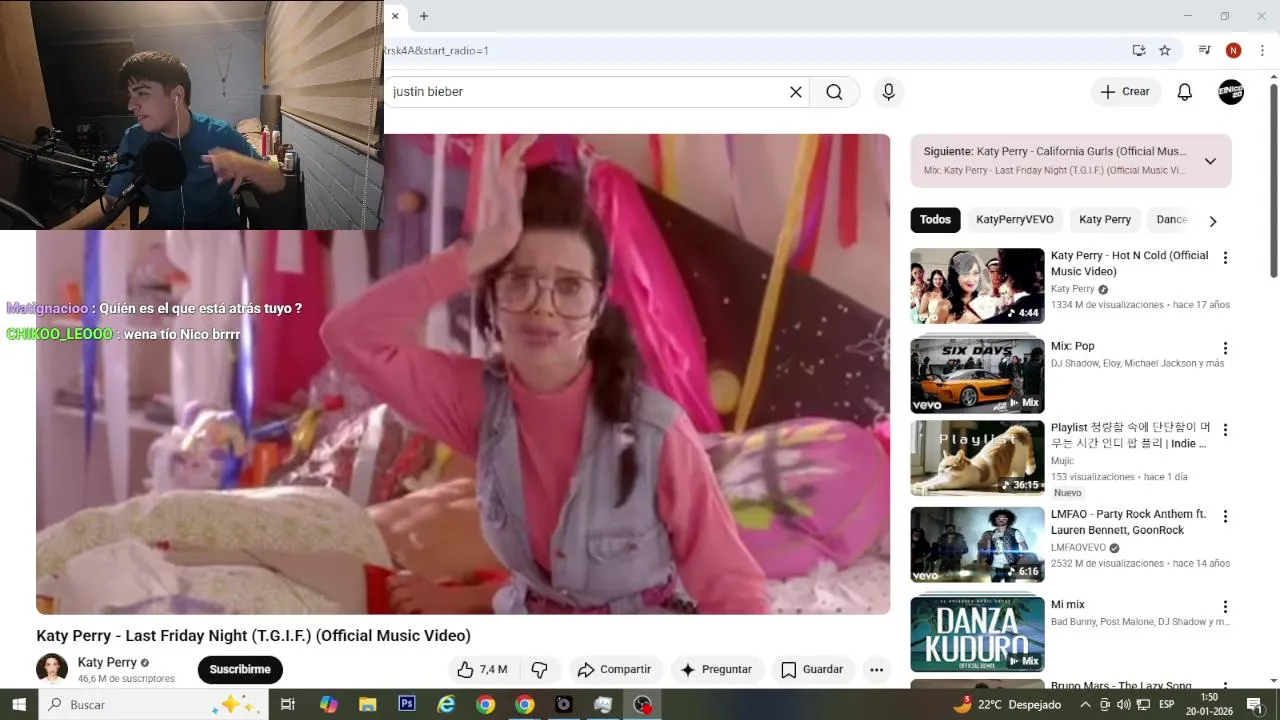Bookmark this page with the star icon
1280x720 pixels.
pos(1165,50)
